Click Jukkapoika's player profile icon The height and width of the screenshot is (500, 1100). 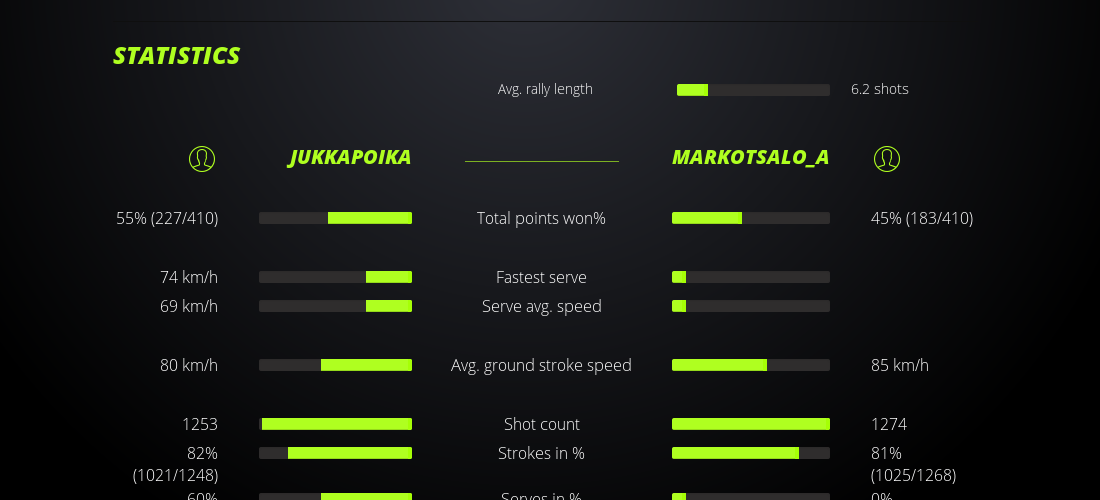tap(202, 158)
